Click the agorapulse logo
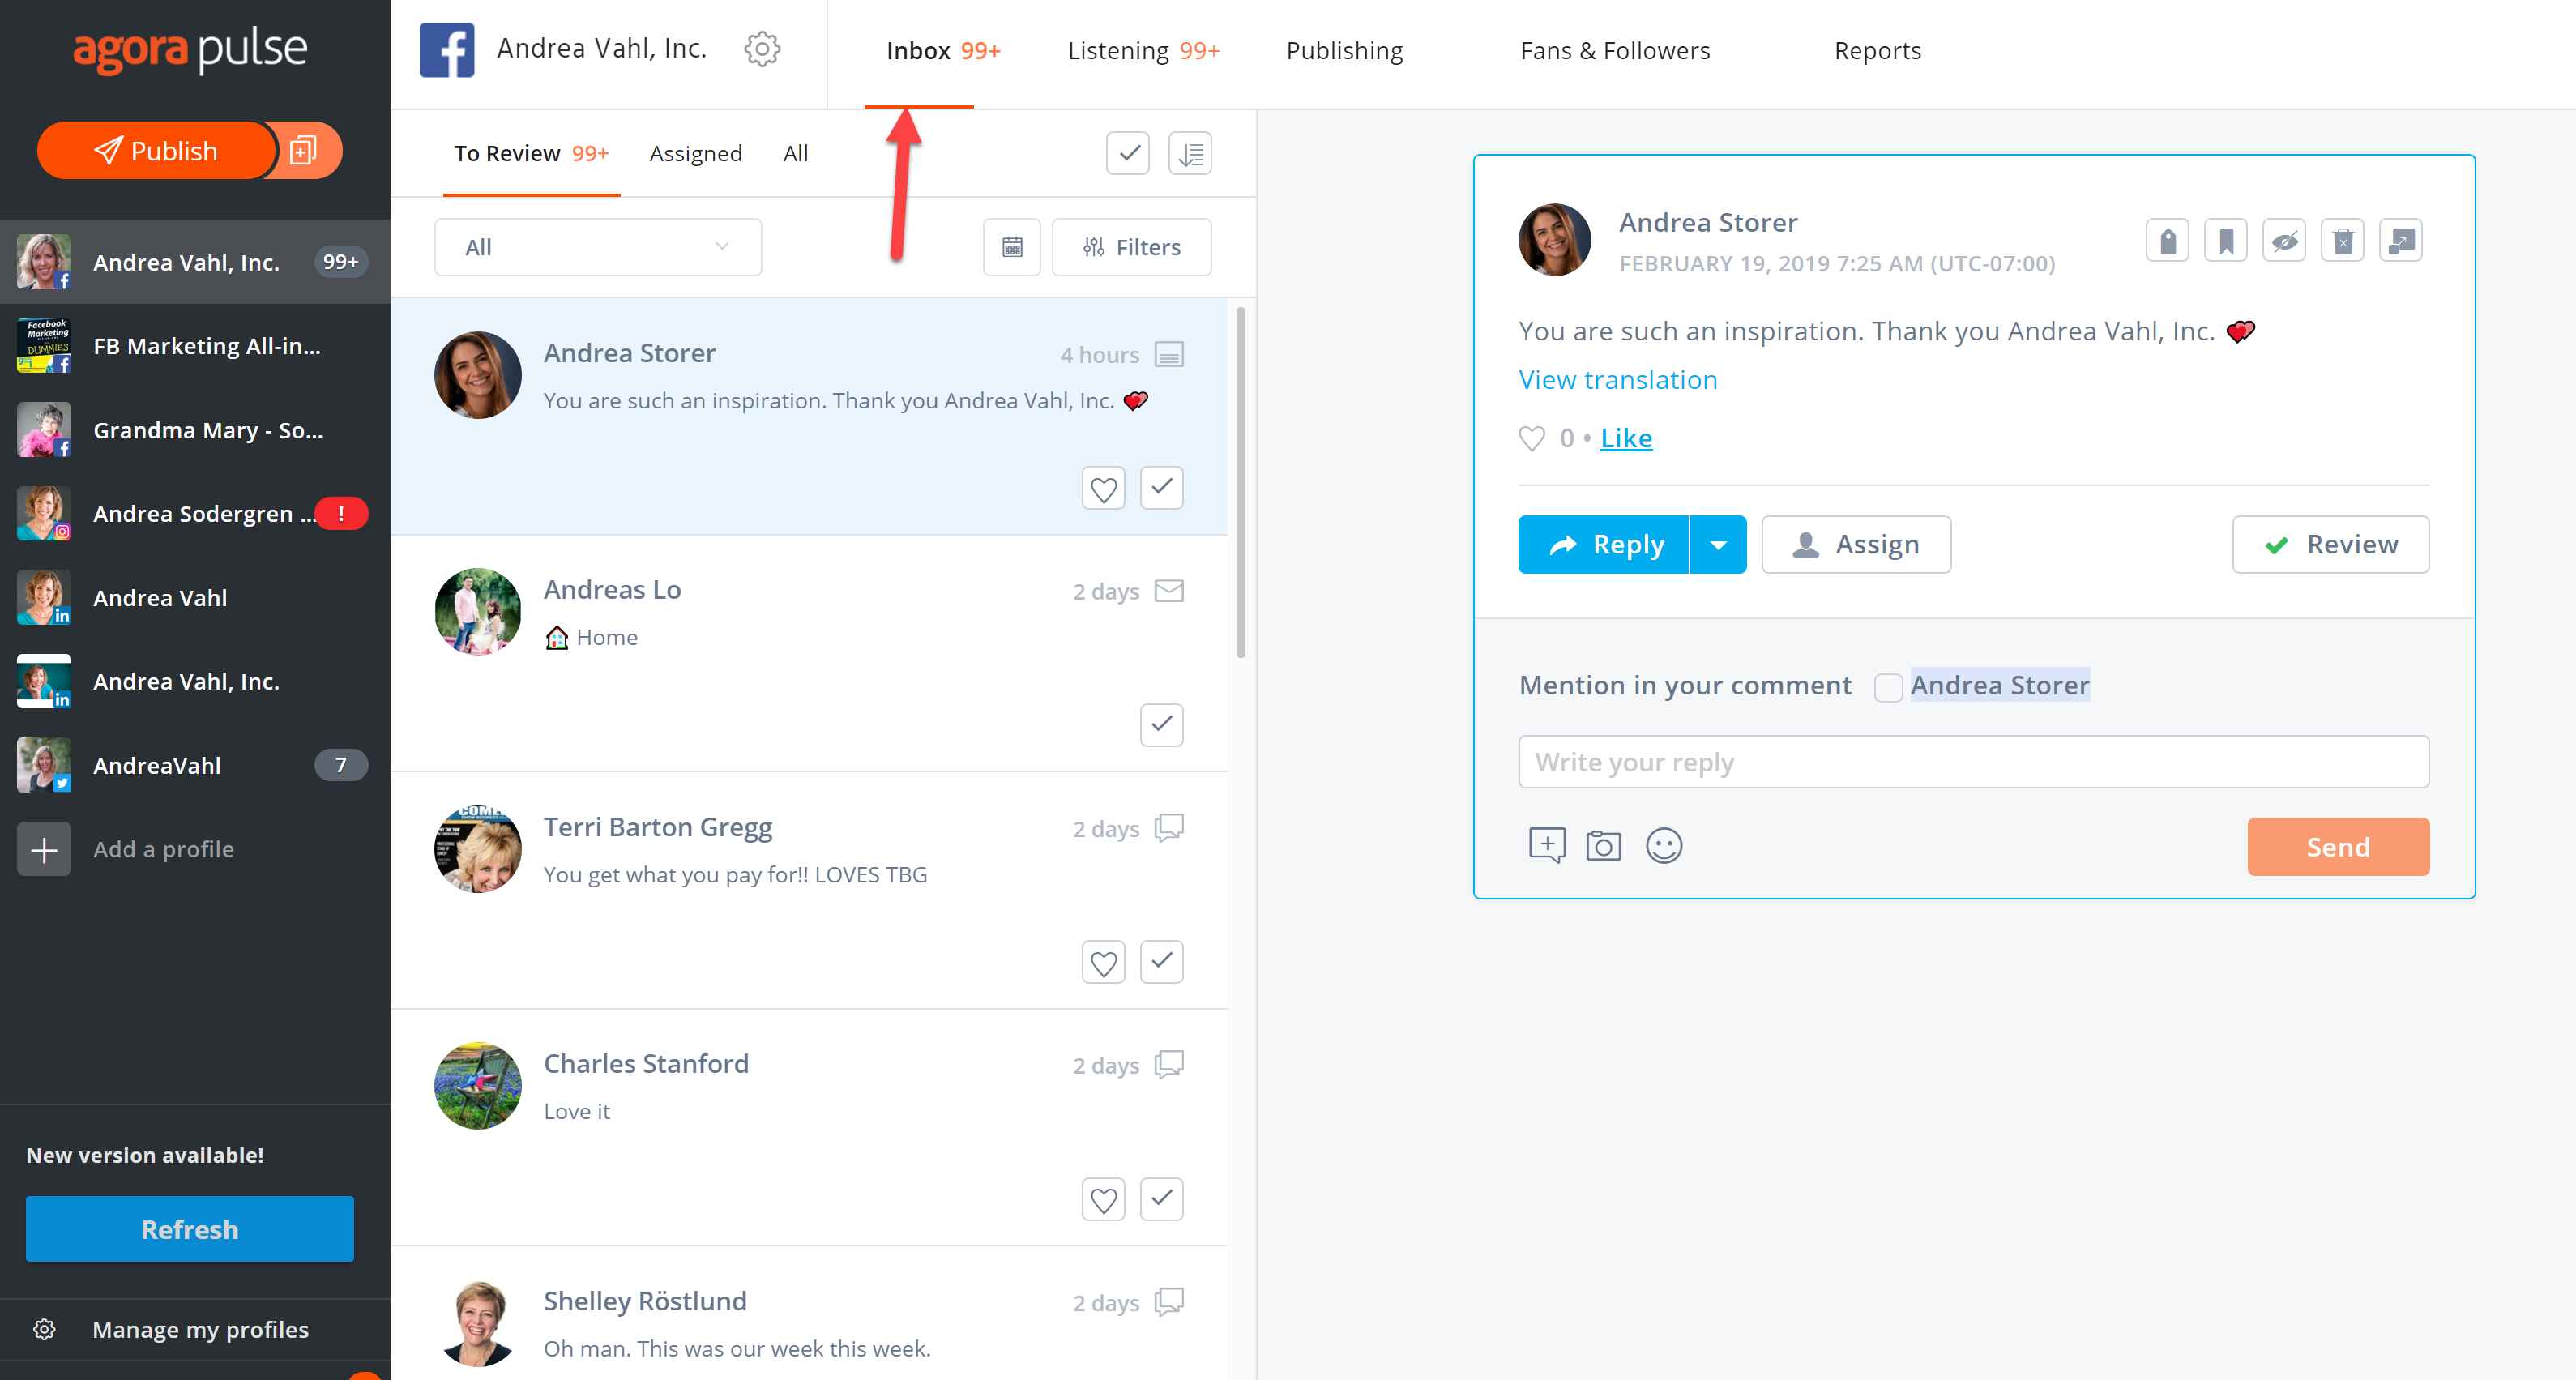Viewport: 2576px width, 1380px height. [x=190, y=50]
